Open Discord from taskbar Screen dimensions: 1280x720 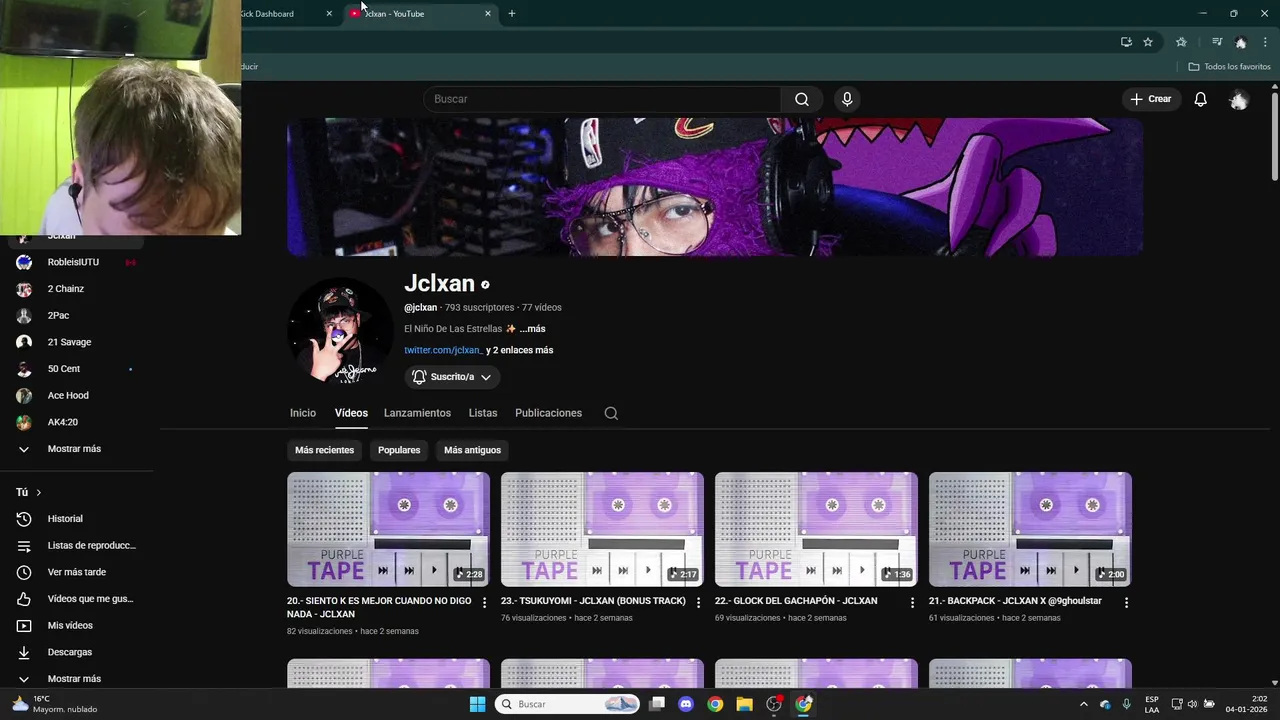685,704
